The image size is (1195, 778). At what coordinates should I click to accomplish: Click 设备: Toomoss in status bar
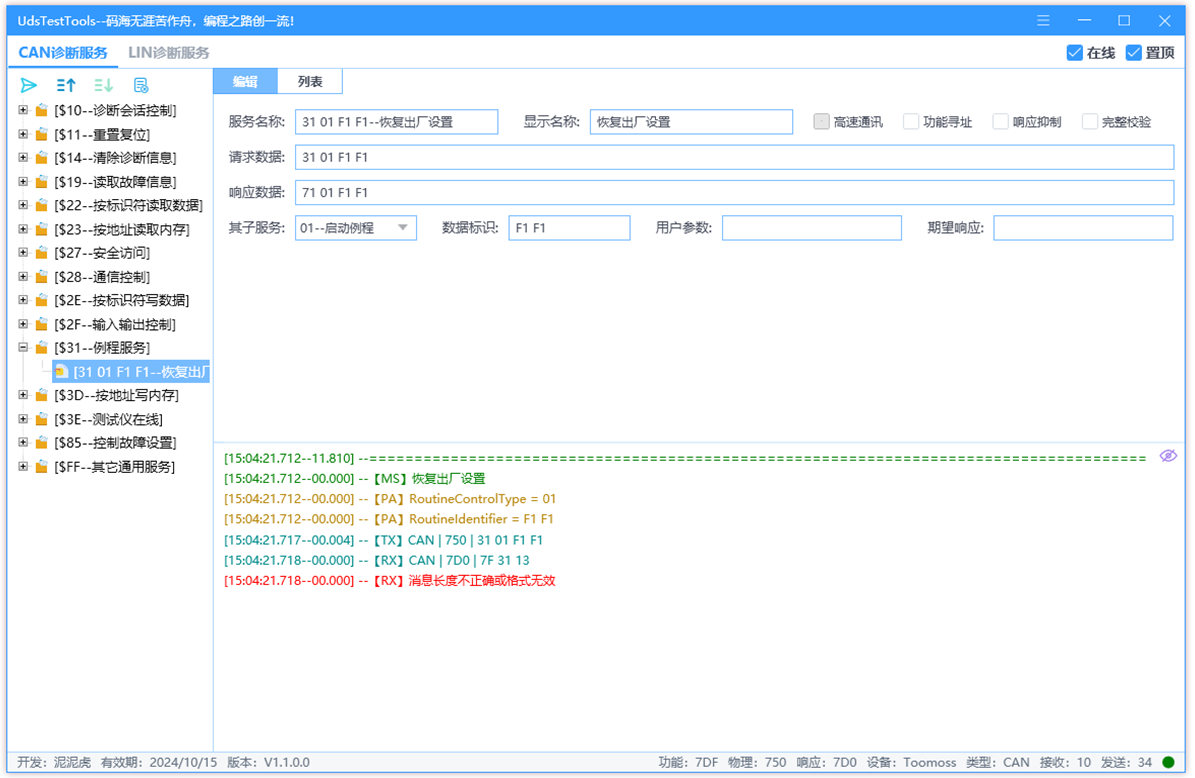coord(911,762)
